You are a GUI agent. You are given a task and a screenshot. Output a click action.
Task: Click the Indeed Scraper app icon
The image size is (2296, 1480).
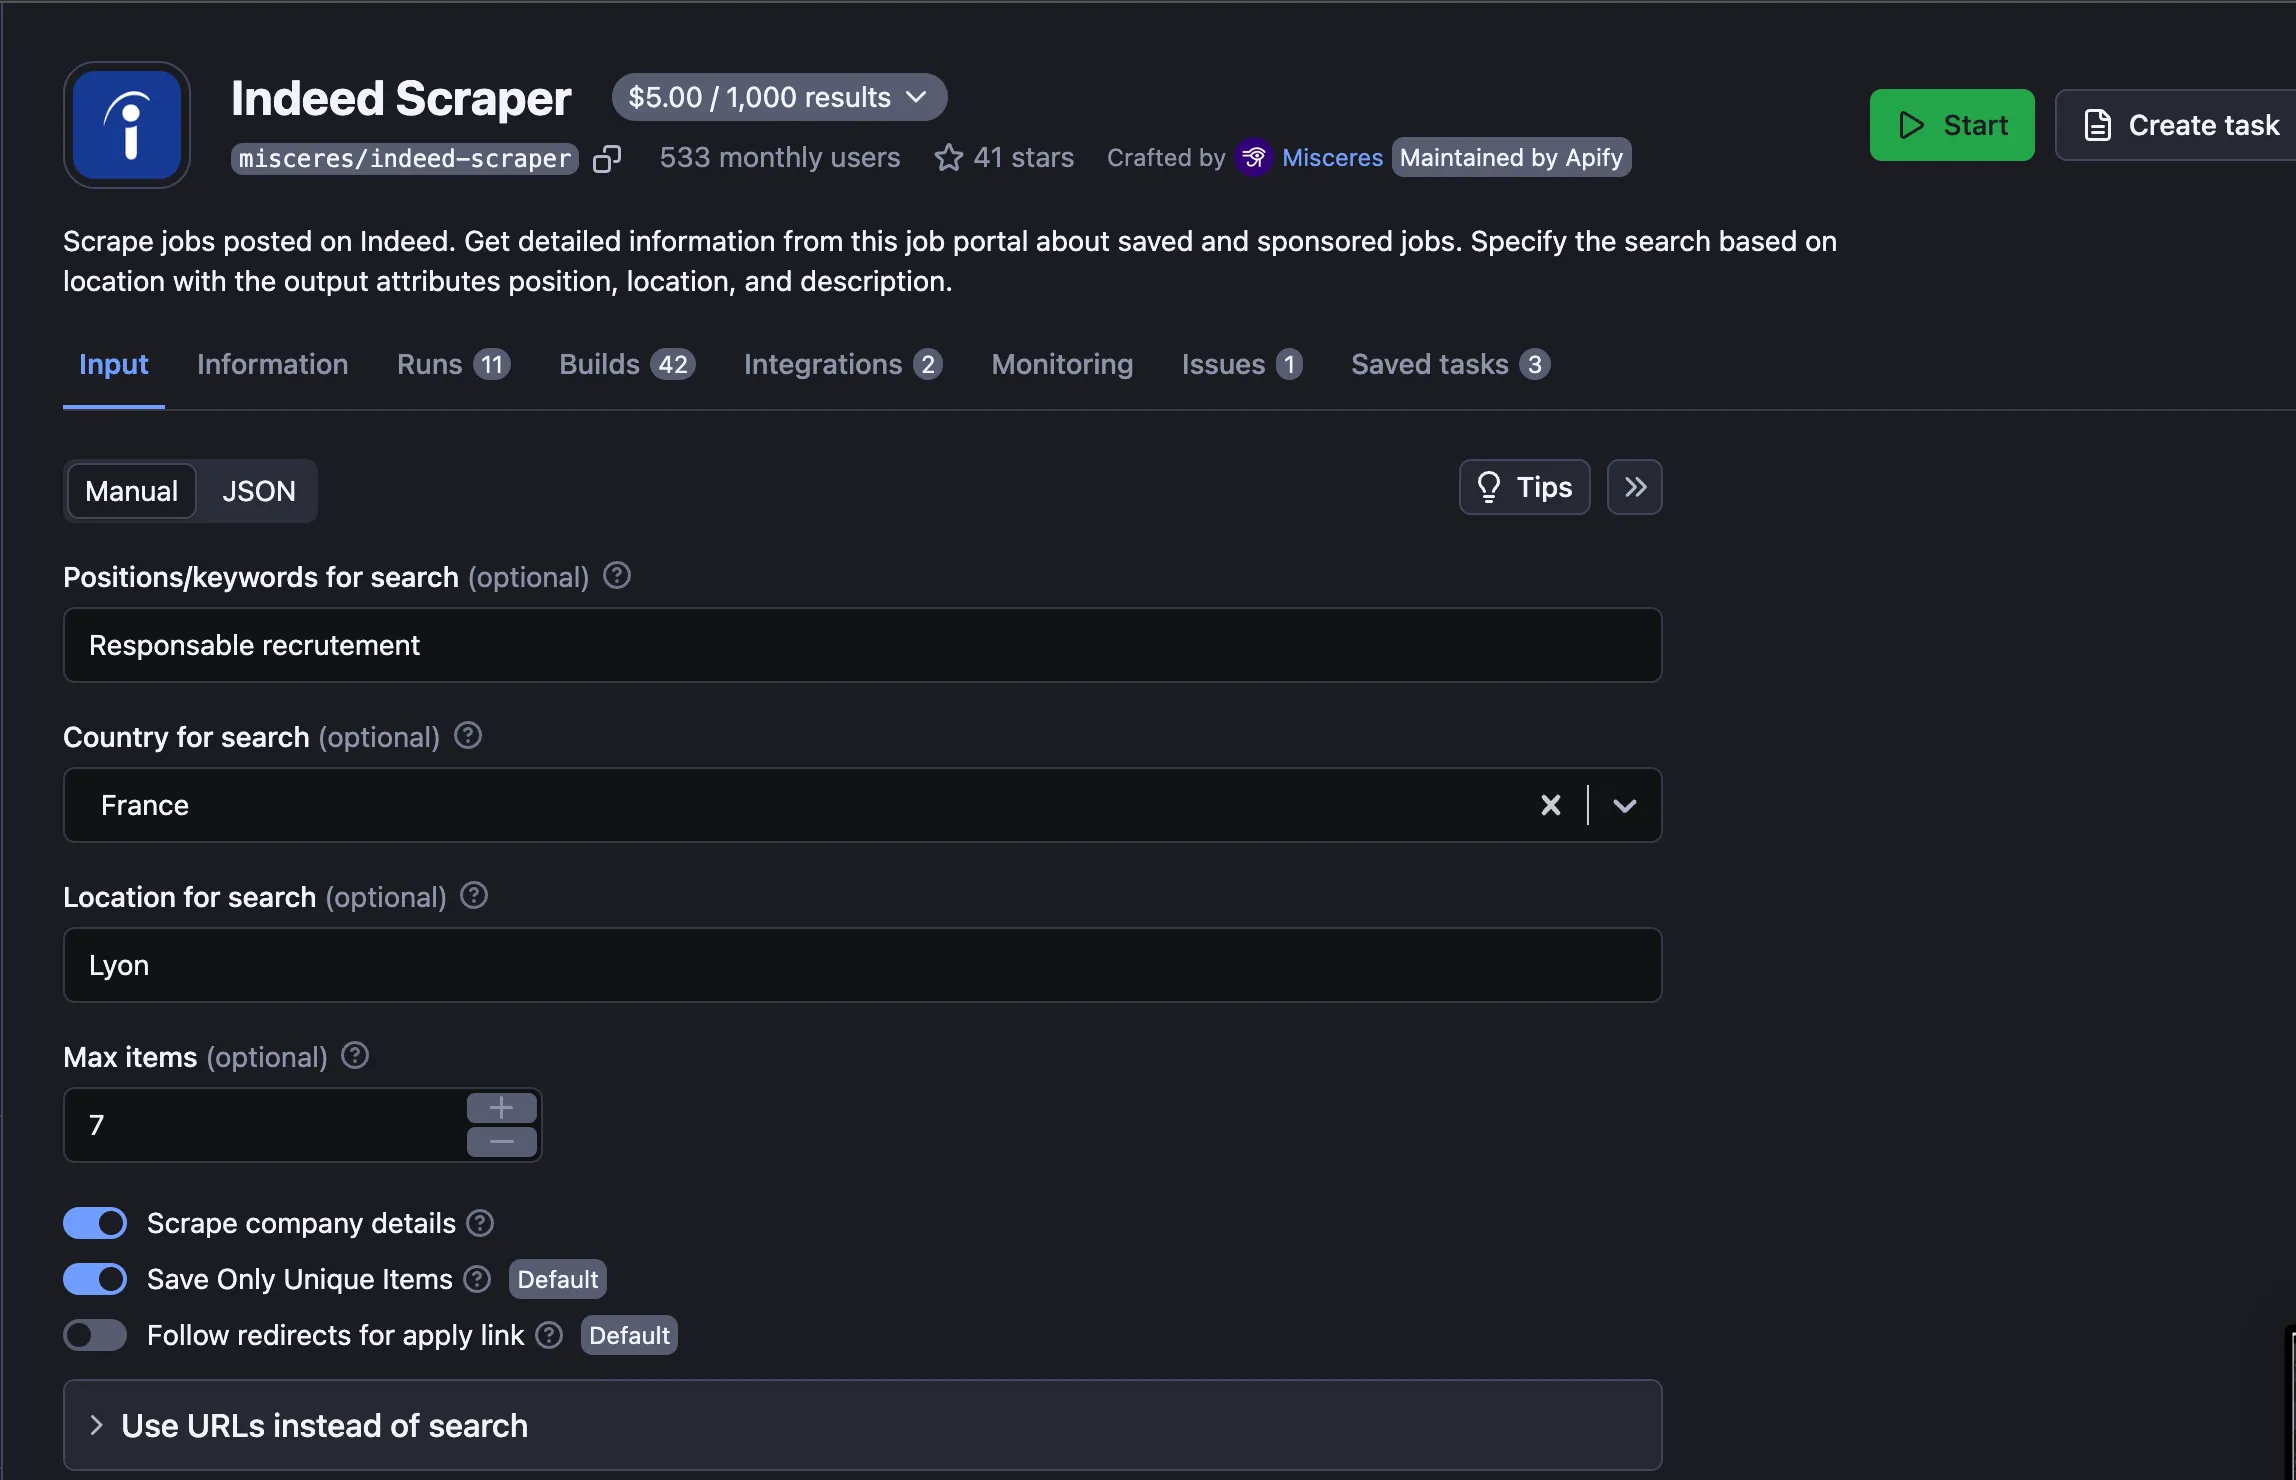click(126, 124)
